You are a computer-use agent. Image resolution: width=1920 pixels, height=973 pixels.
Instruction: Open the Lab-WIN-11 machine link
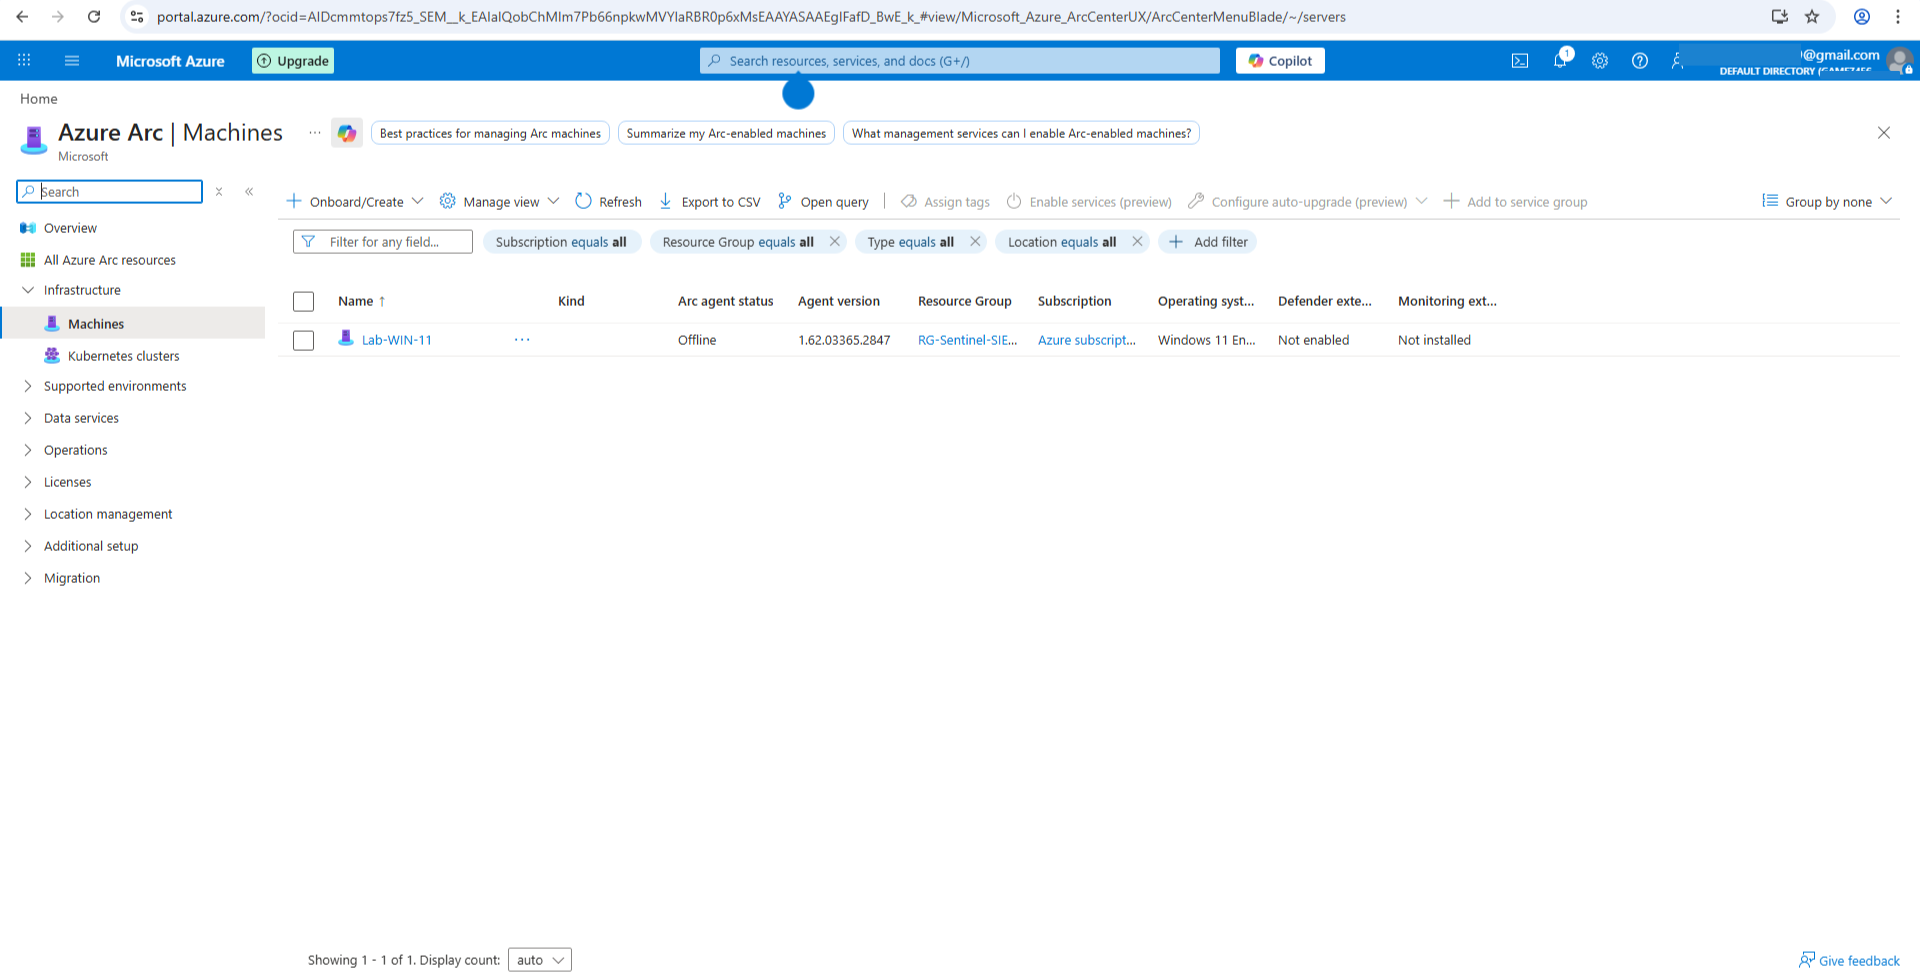pyautogui.click(x=397, y=340)
